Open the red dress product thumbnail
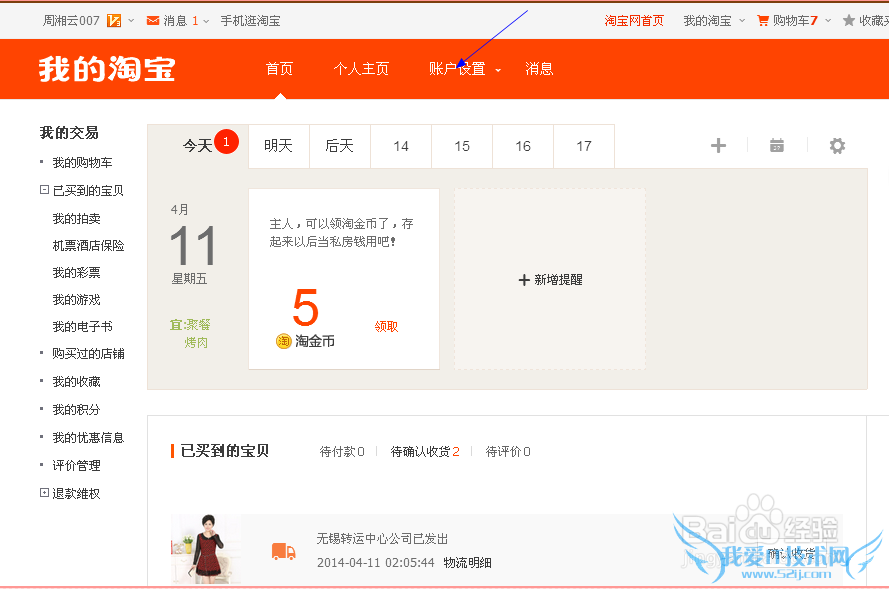889x589 pixels. 206,549
